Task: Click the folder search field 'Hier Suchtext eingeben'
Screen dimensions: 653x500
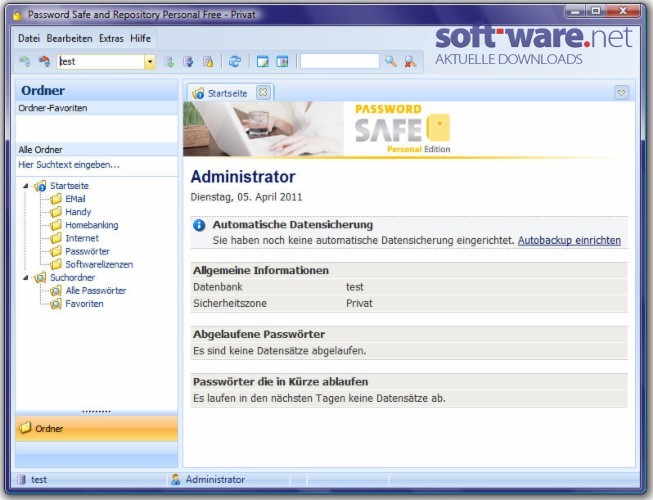Action: (96, 165)
